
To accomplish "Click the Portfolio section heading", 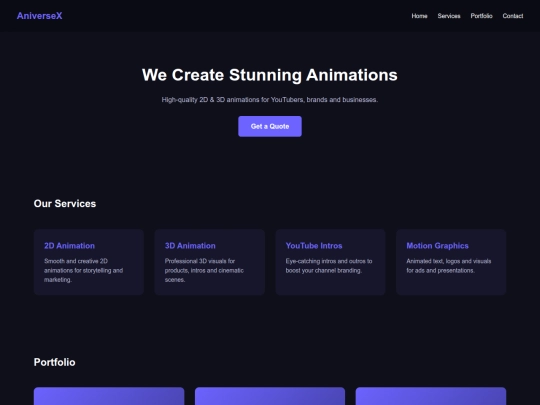I will pos(54,362).
